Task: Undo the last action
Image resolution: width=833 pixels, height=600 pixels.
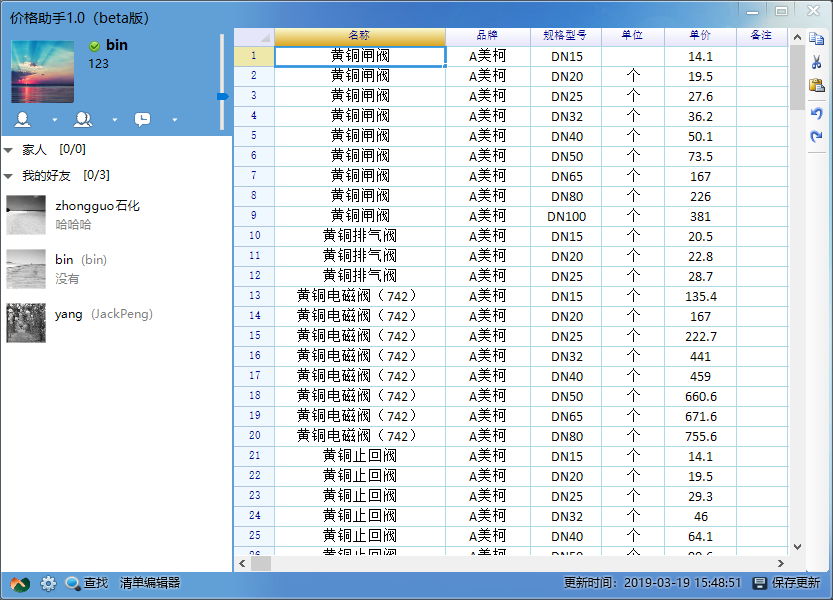Action: click(x=817, y=113)
